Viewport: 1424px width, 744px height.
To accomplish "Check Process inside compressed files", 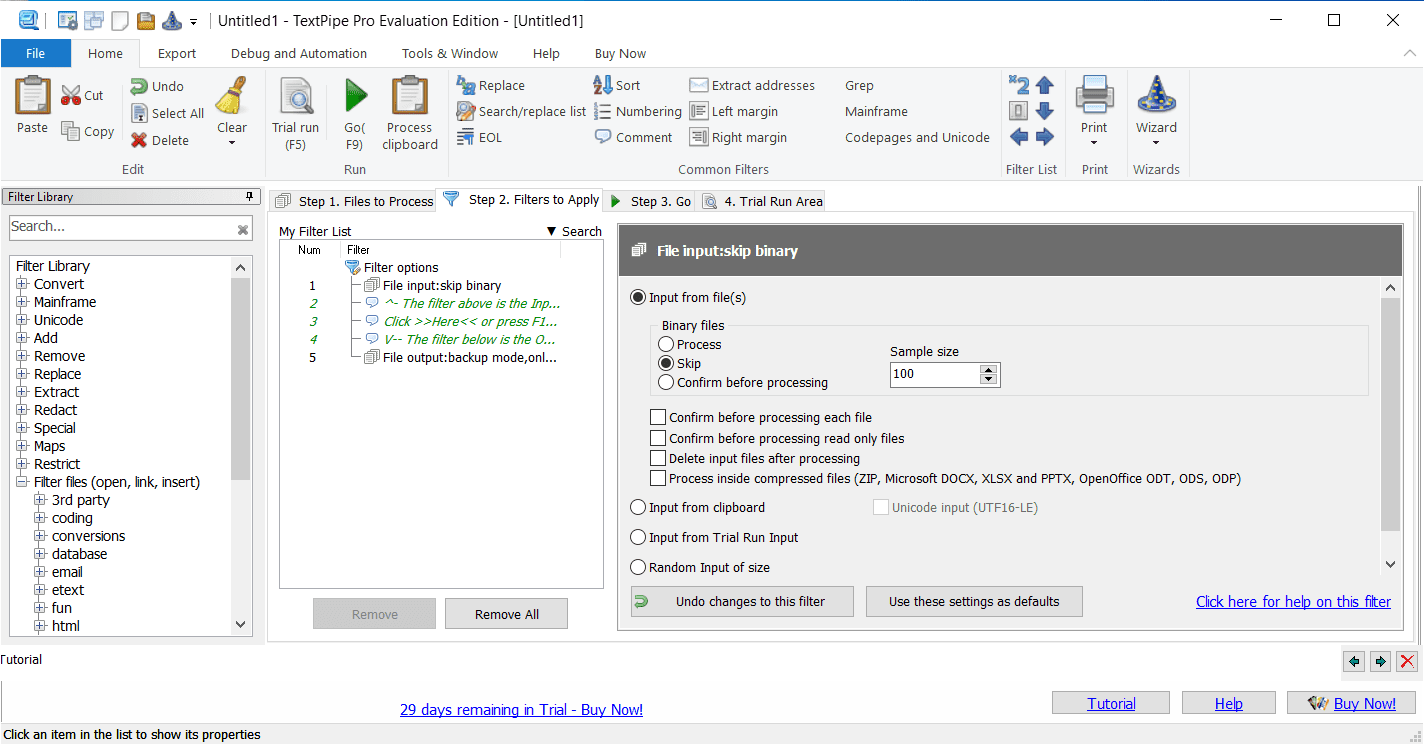I will click(658, 479).
